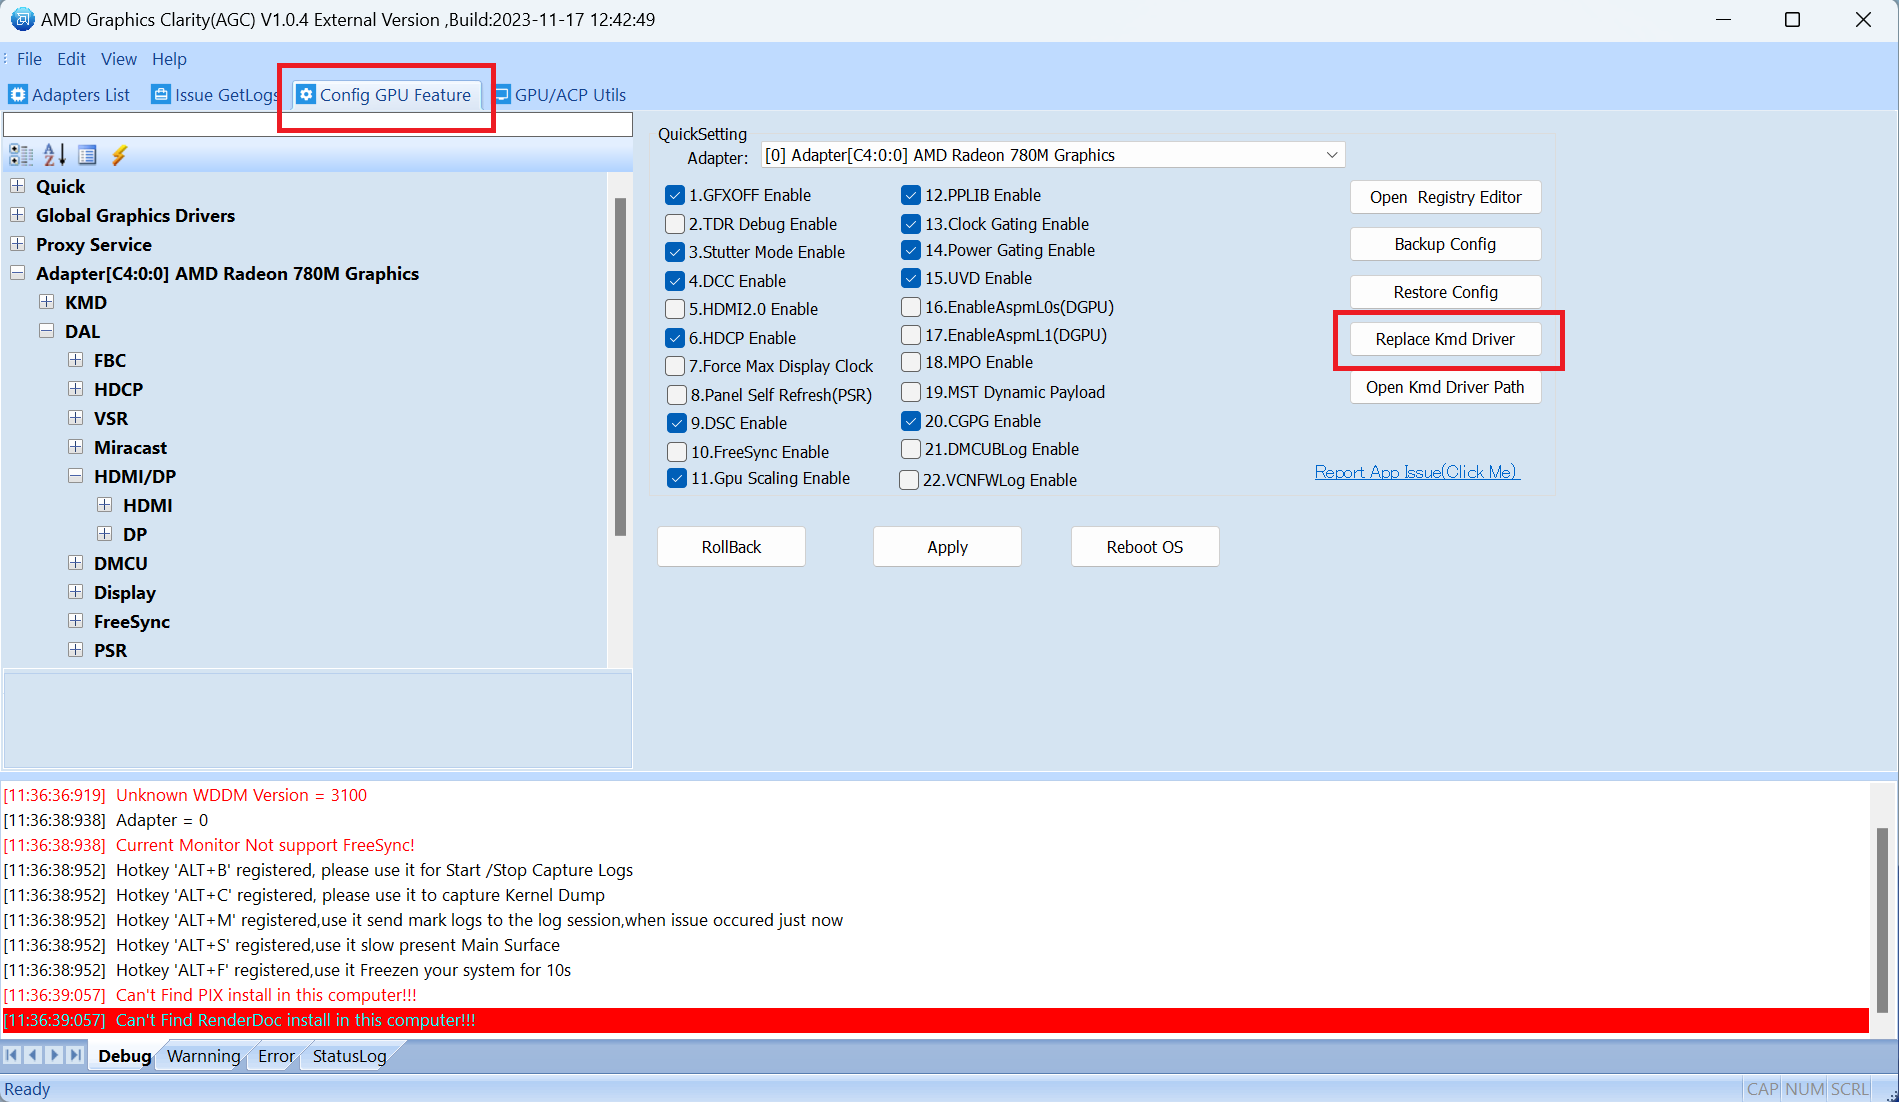The image size is (1899, 1102).
Task: Click the scroll-to-last-tab arrow in log panel
Action: [x=75, y=1055]
